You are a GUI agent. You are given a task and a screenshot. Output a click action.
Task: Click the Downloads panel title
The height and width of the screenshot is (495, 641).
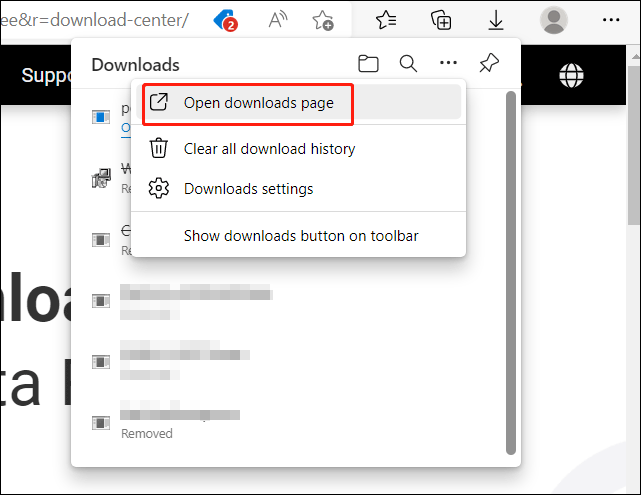point(135,65)
